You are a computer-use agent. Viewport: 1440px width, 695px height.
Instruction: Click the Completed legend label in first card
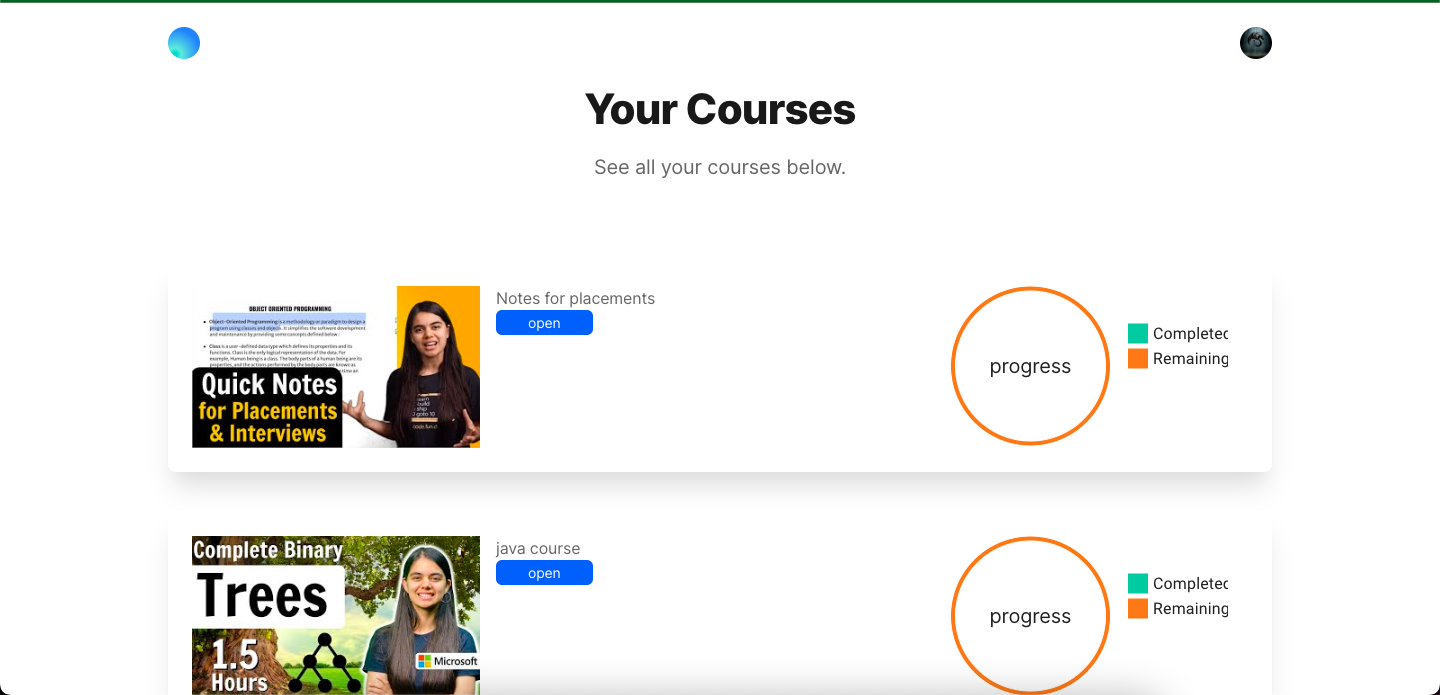(x=1190, y=333)
